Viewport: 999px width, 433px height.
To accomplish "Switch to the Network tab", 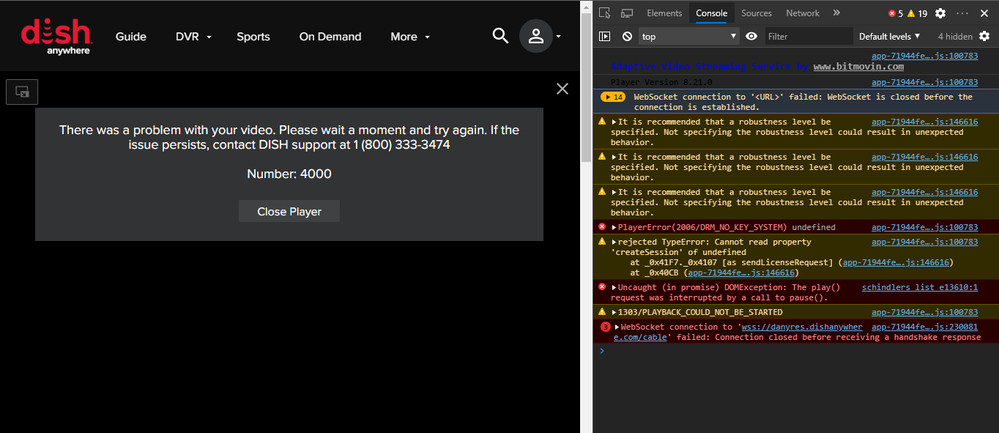I will tap(802, 13).
